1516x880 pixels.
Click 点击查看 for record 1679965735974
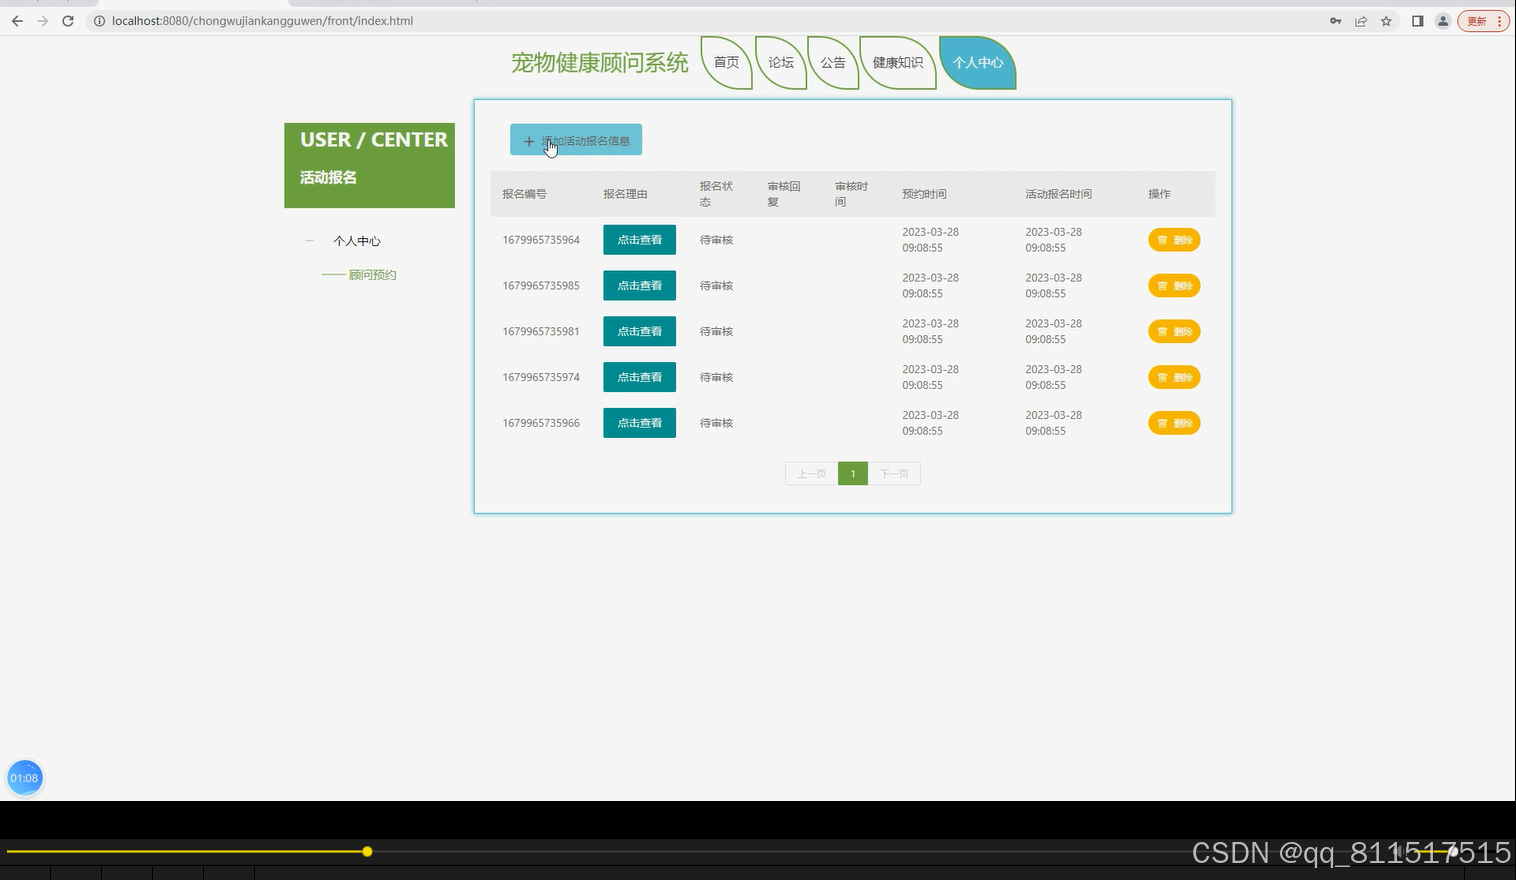click(x=640, y=377)
